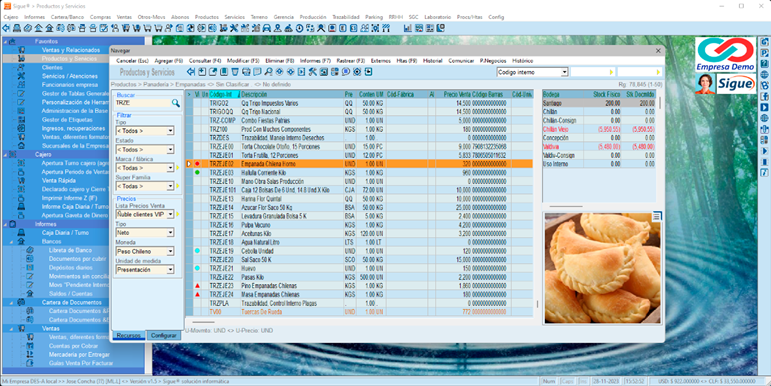Image resolution: width=771 pixels, height=386 pixels.
Task: Click the cash register icon in main toolbar
Action: tap(17, 29)
